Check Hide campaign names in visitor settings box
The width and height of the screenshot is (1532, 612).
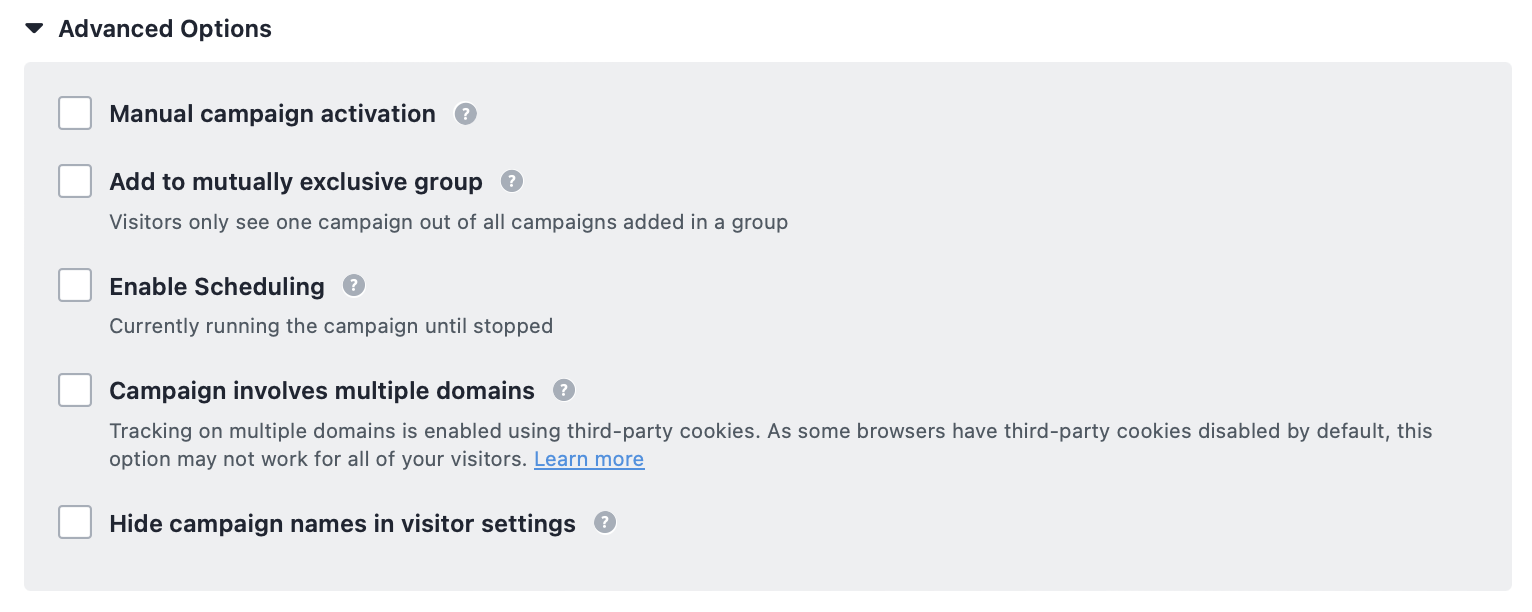(75, 522)
